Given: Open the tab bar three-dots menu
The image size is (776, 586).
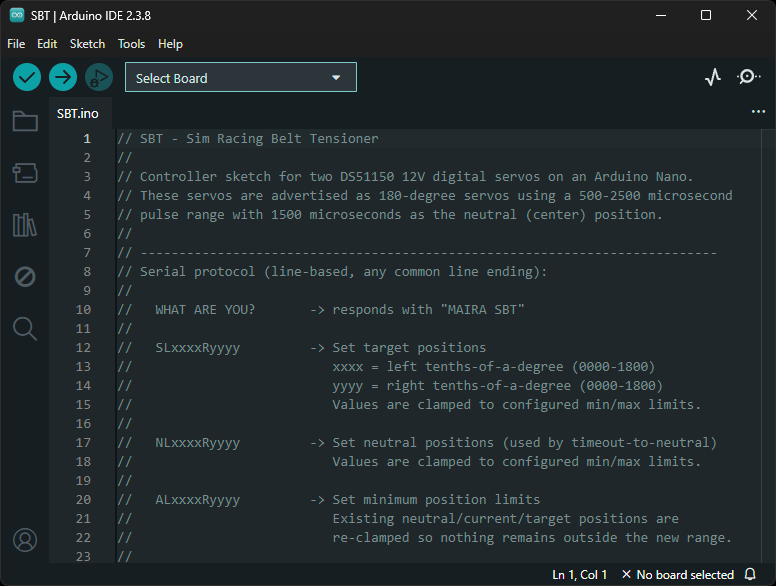Looking at the screenshot, I should pos(758,112).
